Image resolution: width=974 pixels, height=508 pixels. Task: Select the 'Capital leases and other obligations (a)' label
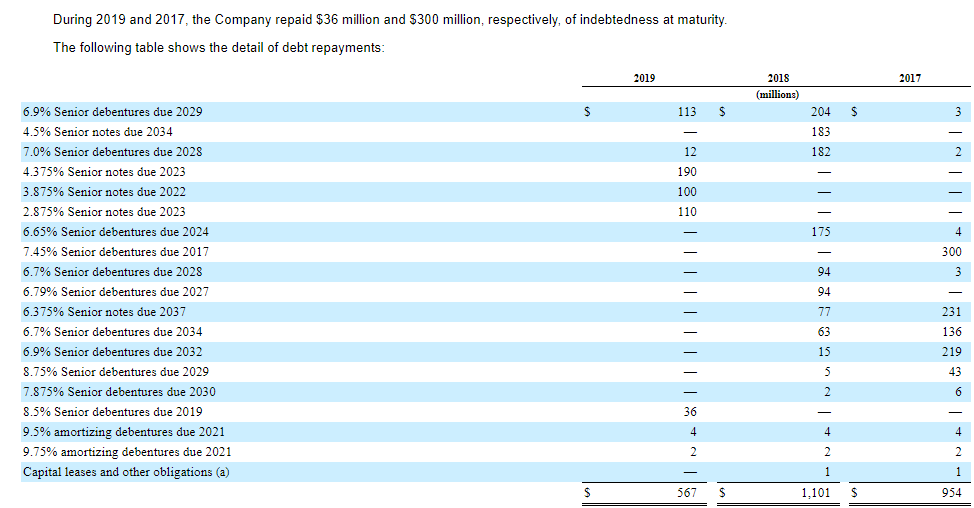[126, 472]
